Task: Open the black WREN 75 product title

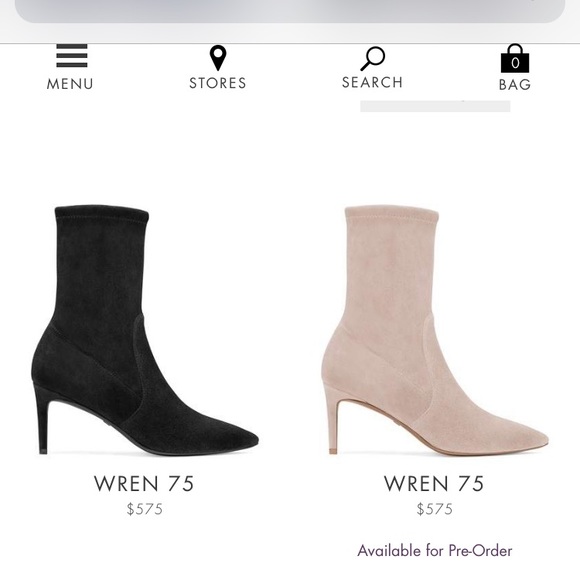Action: point(144,483)
